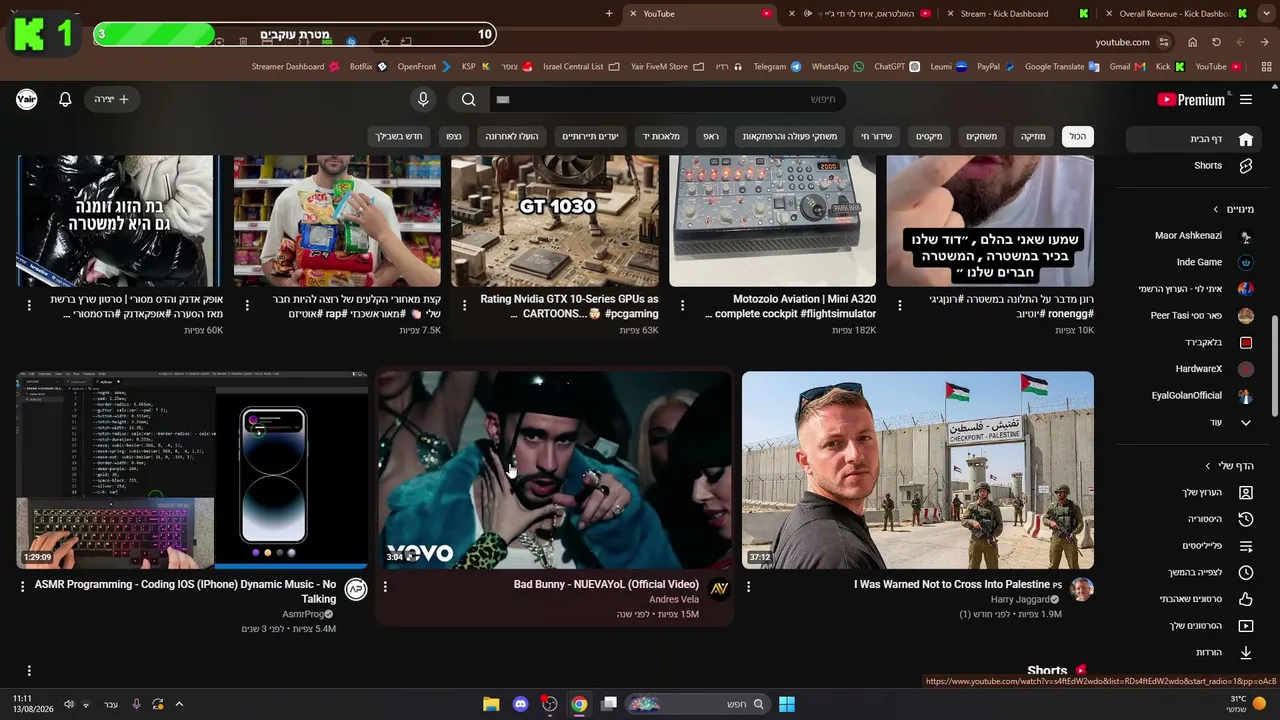Click the YouTube search input field
This screenshot has width=1280, height=720.
coord(667,99)
